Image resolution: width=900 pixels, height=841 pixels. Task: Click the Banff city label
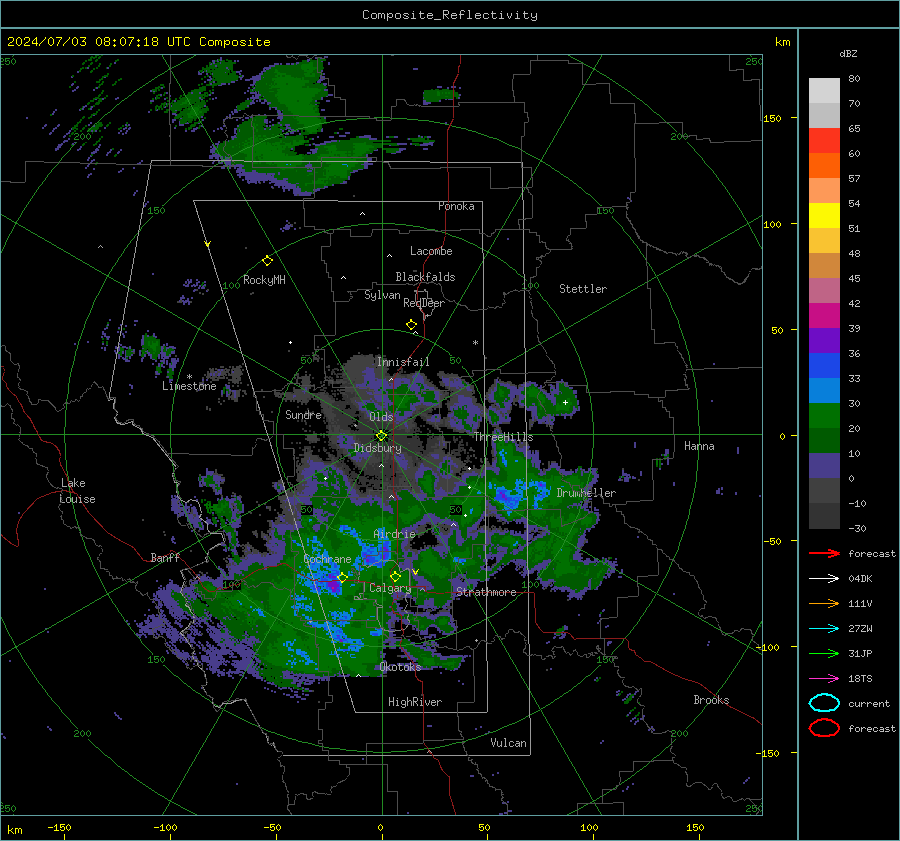click(165, 557)
